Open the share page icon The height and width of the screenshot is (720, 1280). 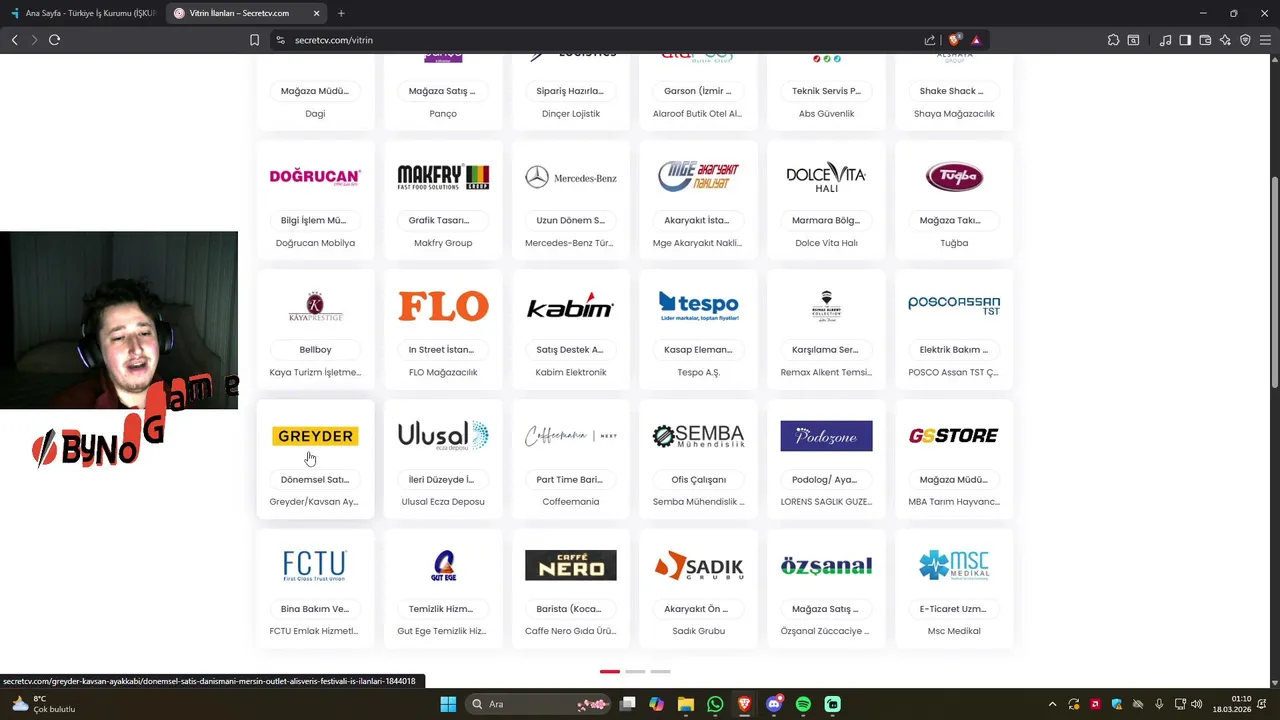click(x=930, y=40)
